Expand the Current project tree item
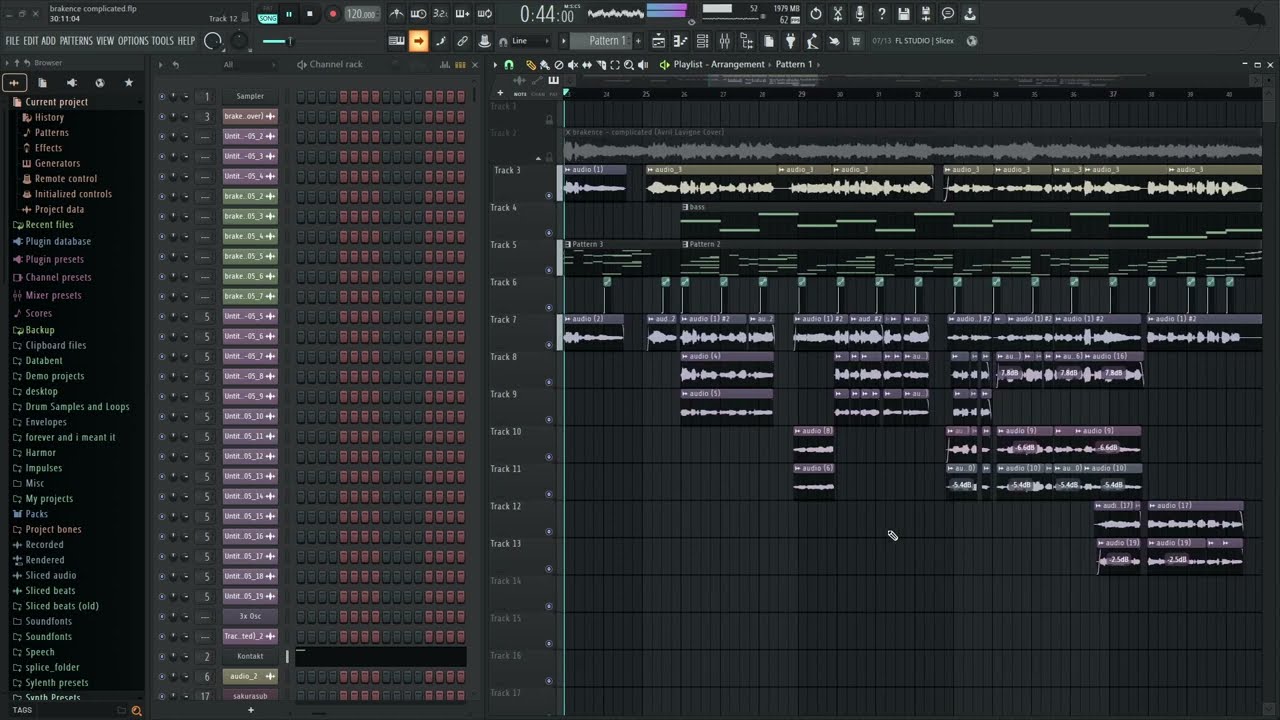1280x720 pixels. (x=56, y=102)
